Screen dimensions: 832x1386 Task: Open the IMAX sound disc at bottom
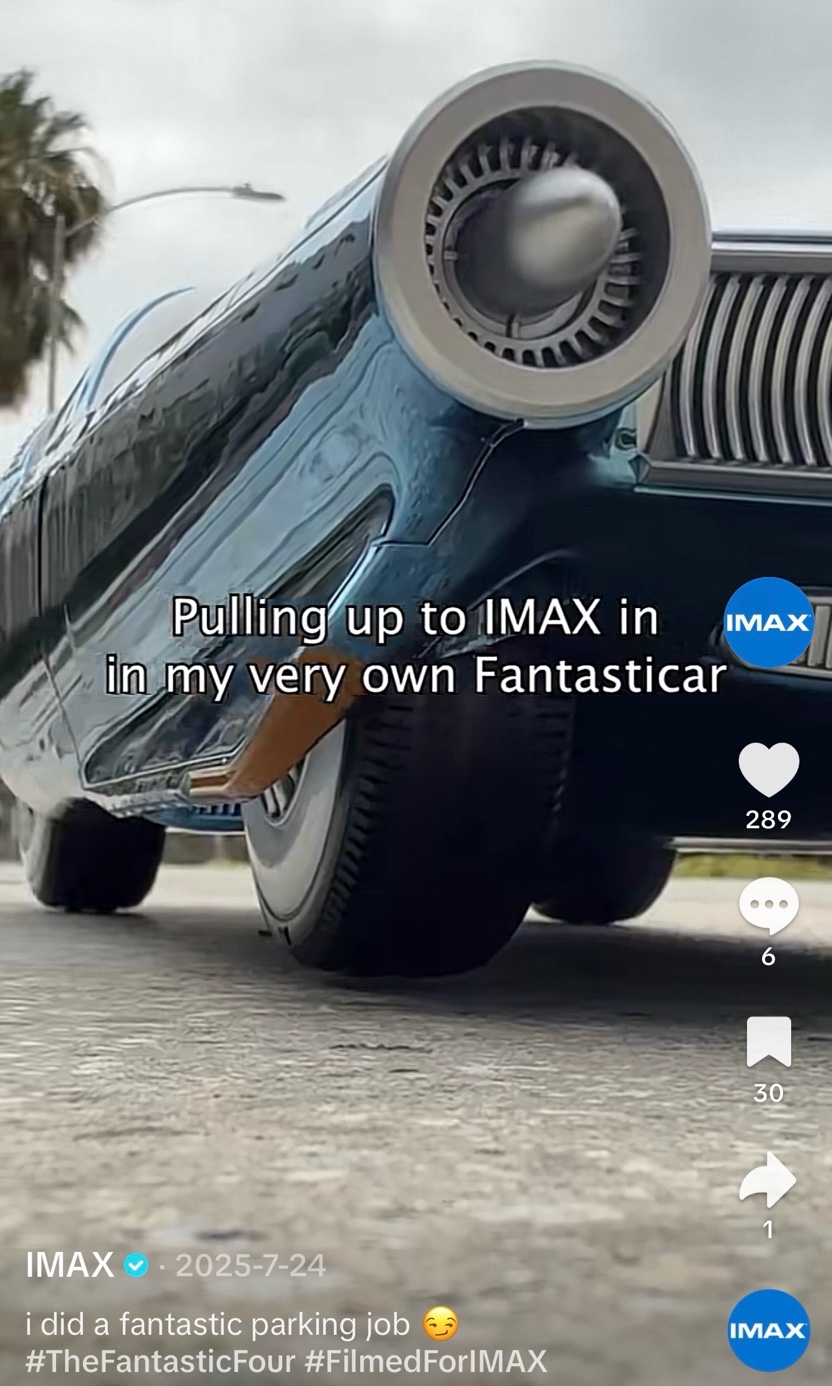tap(768, 1330)
